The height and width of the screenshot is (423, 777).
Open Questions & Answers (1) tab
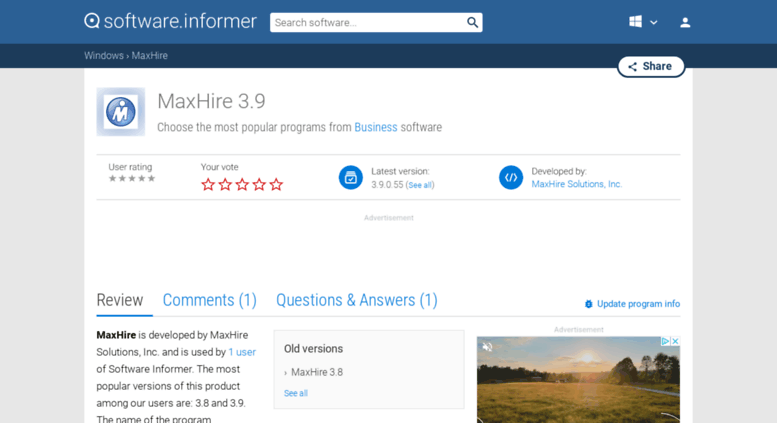point(357,300)
